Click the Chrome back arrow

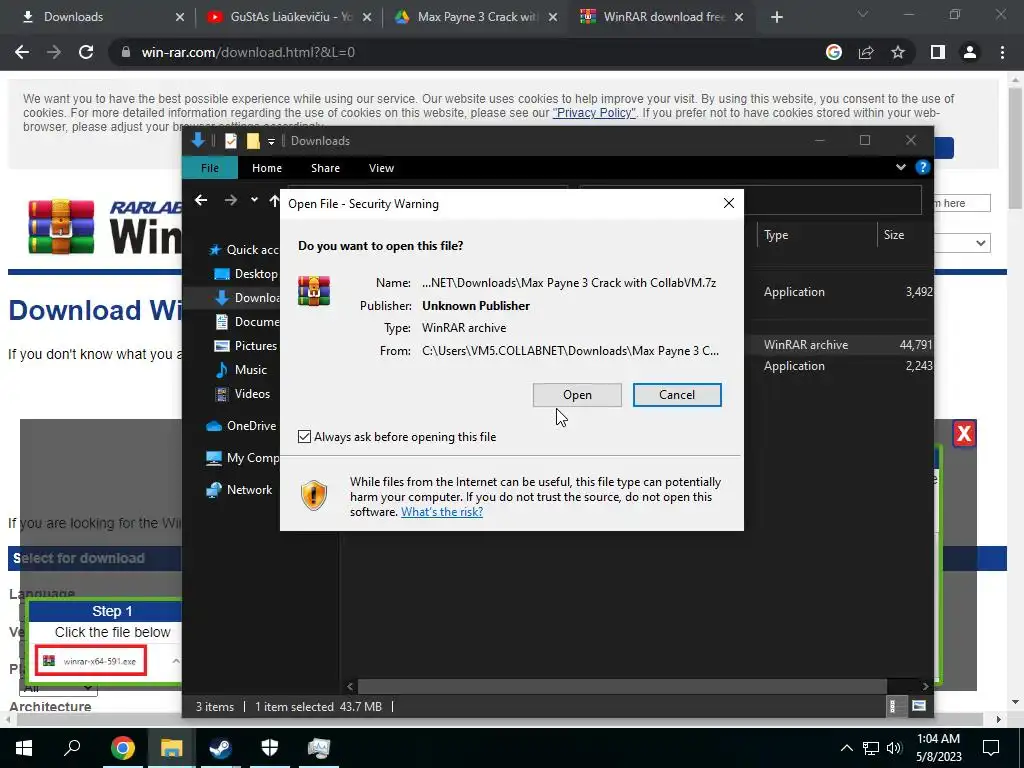[22, 52]
